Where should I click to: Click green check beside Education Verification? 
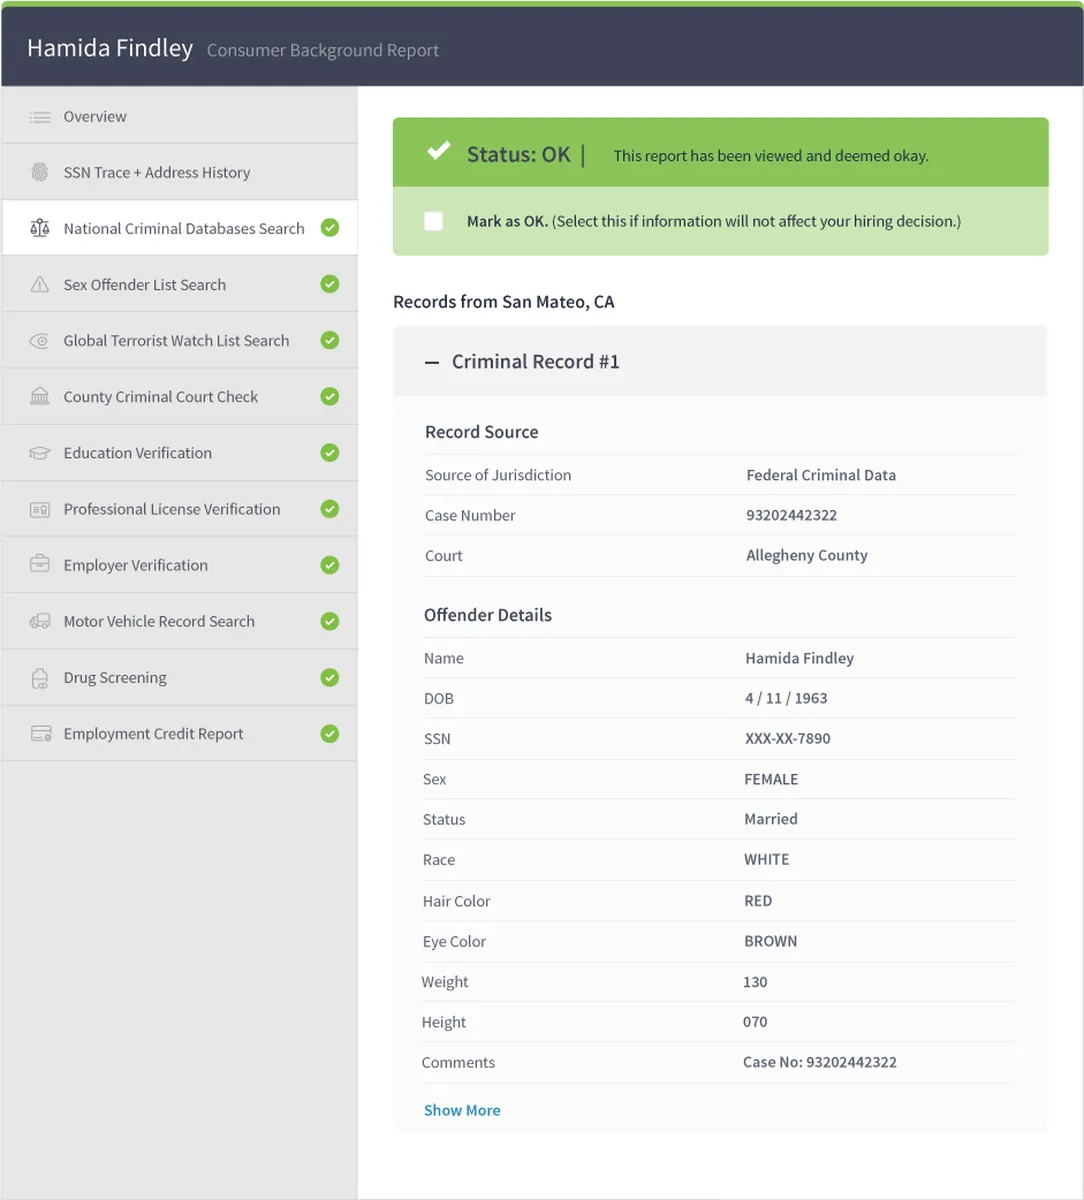(329, 452)
